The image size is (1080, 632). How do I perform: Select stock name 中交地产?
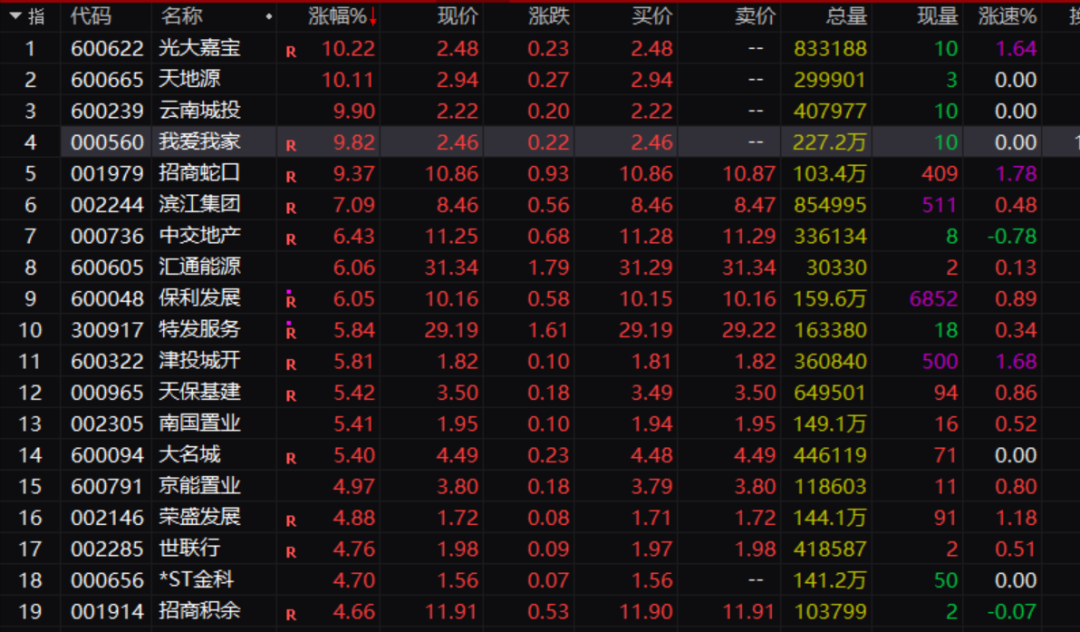click(x=200, y=235)
